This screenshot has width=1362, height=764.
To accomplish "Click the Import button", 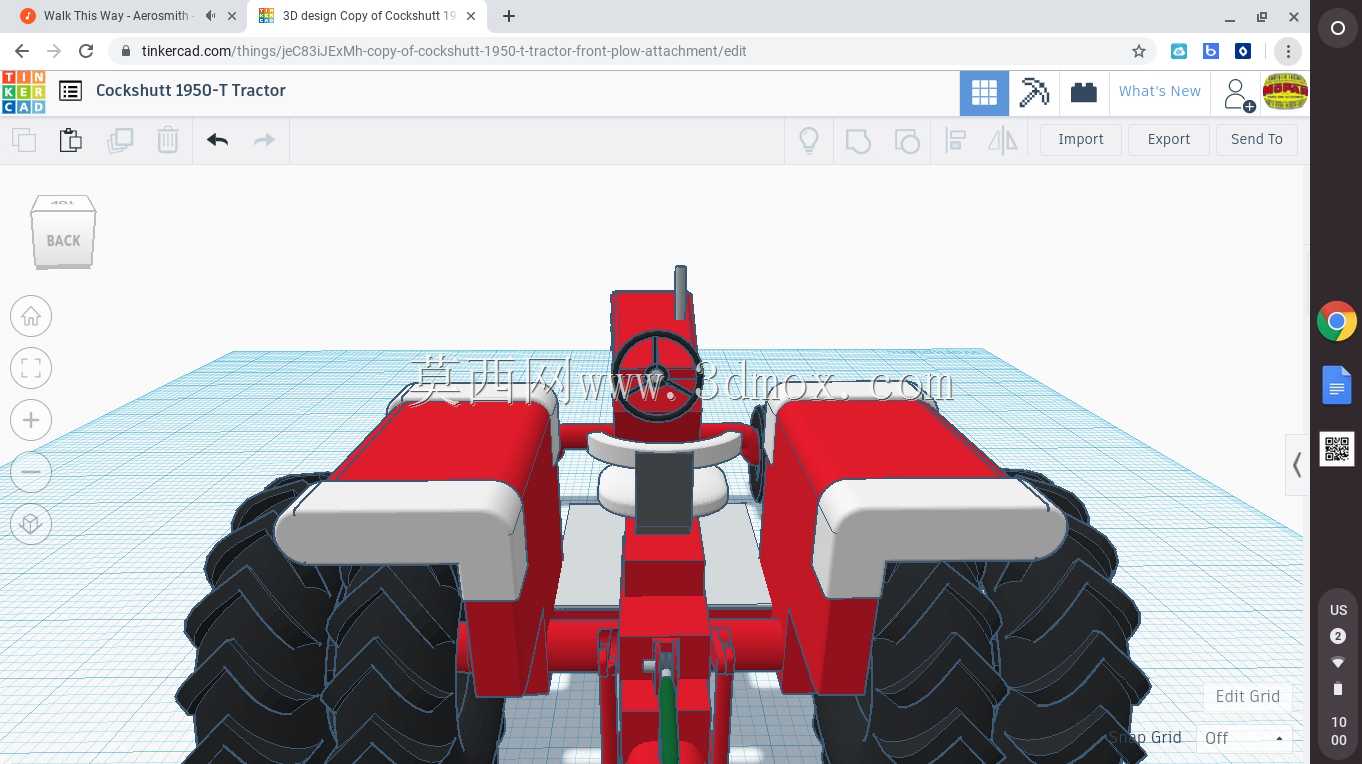I will (1081, 140).
